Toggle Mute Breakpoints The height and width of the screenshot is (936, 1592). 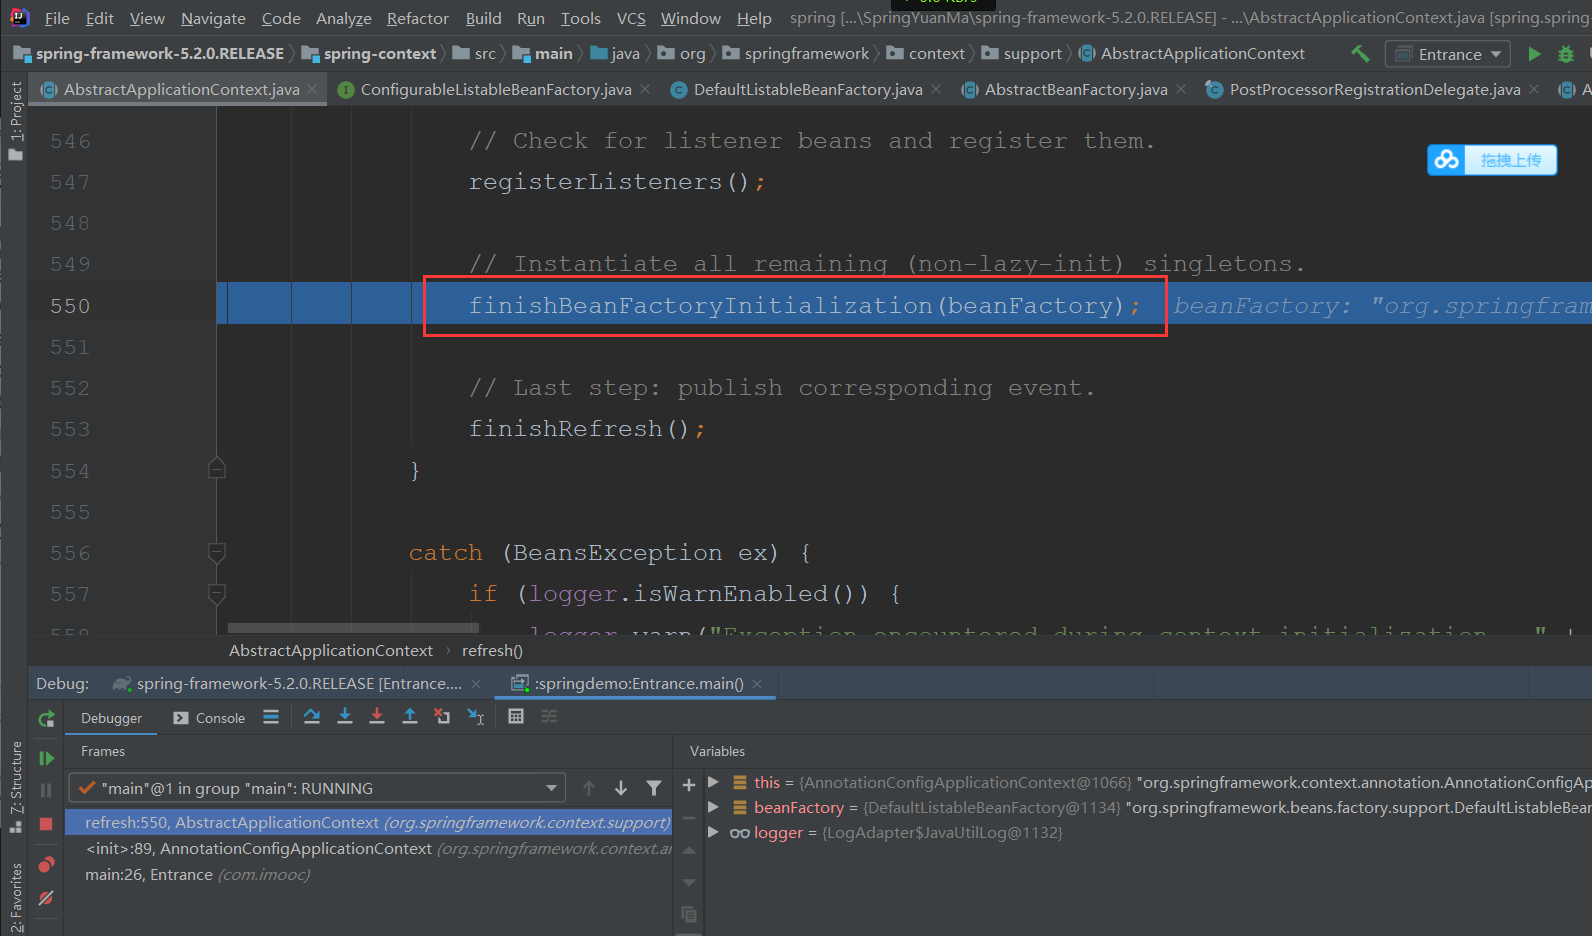coord(46,898)
